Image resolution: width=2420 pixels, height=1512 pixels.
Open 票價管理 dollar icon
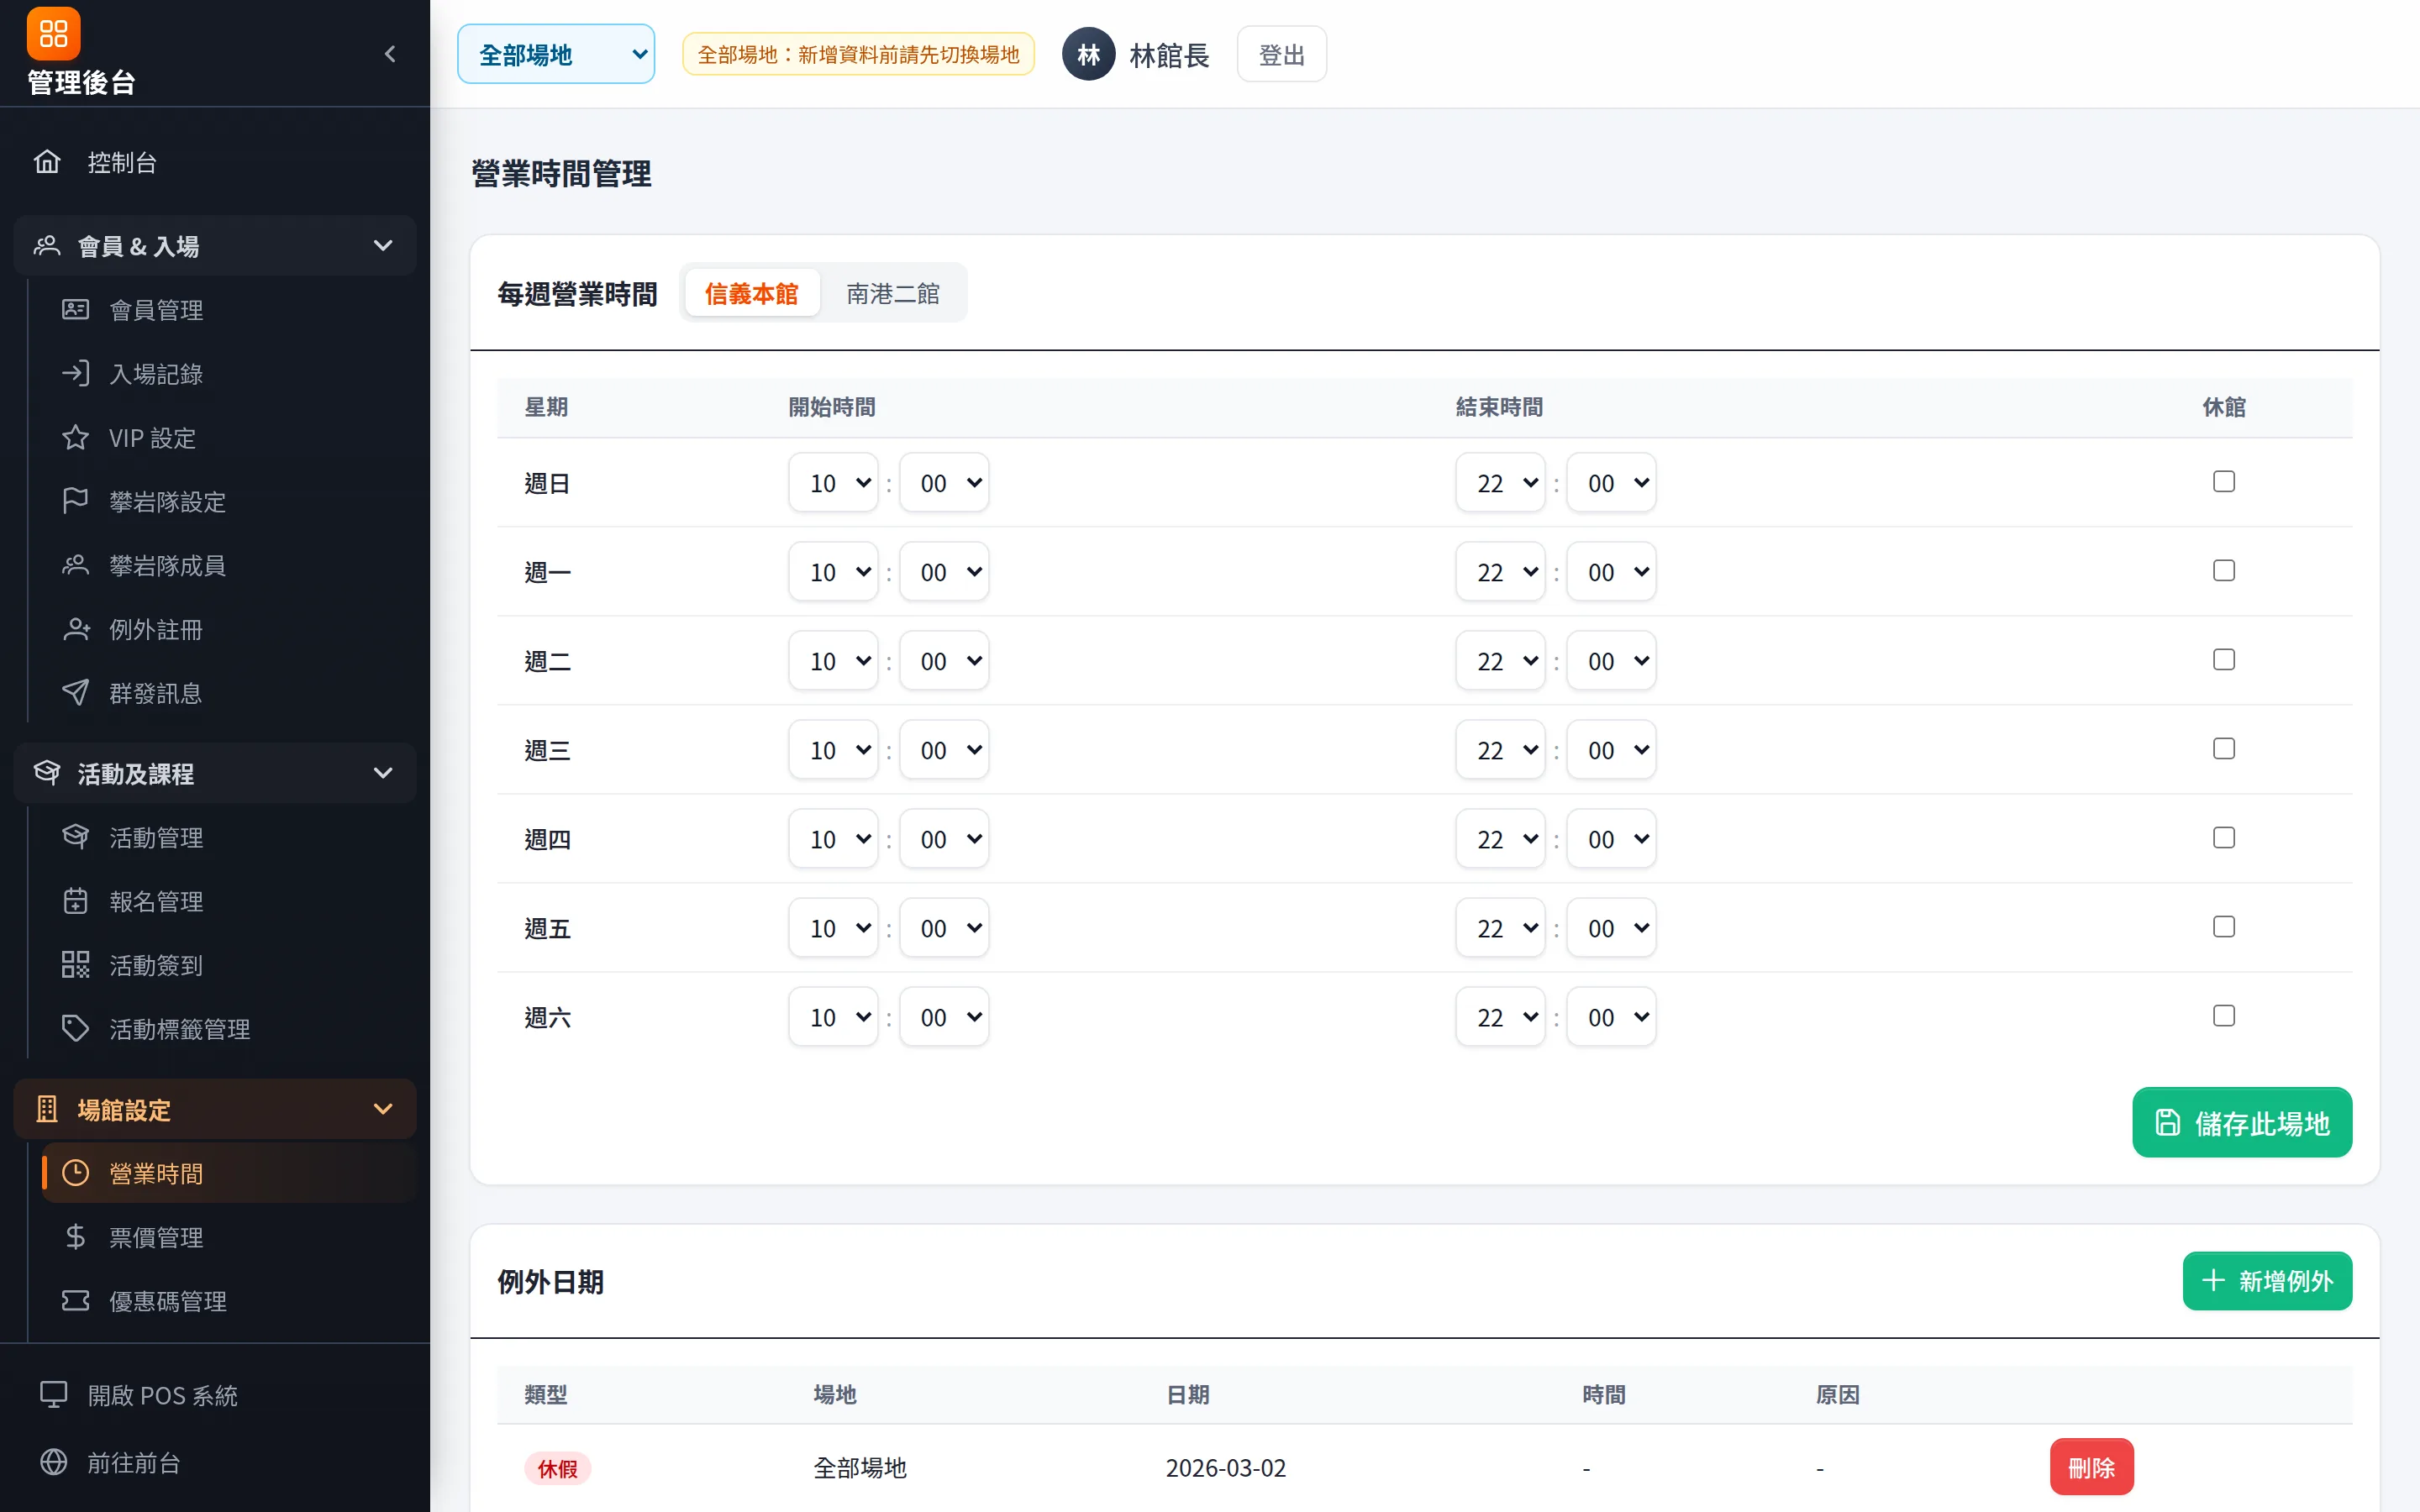tap(75, 1237)
